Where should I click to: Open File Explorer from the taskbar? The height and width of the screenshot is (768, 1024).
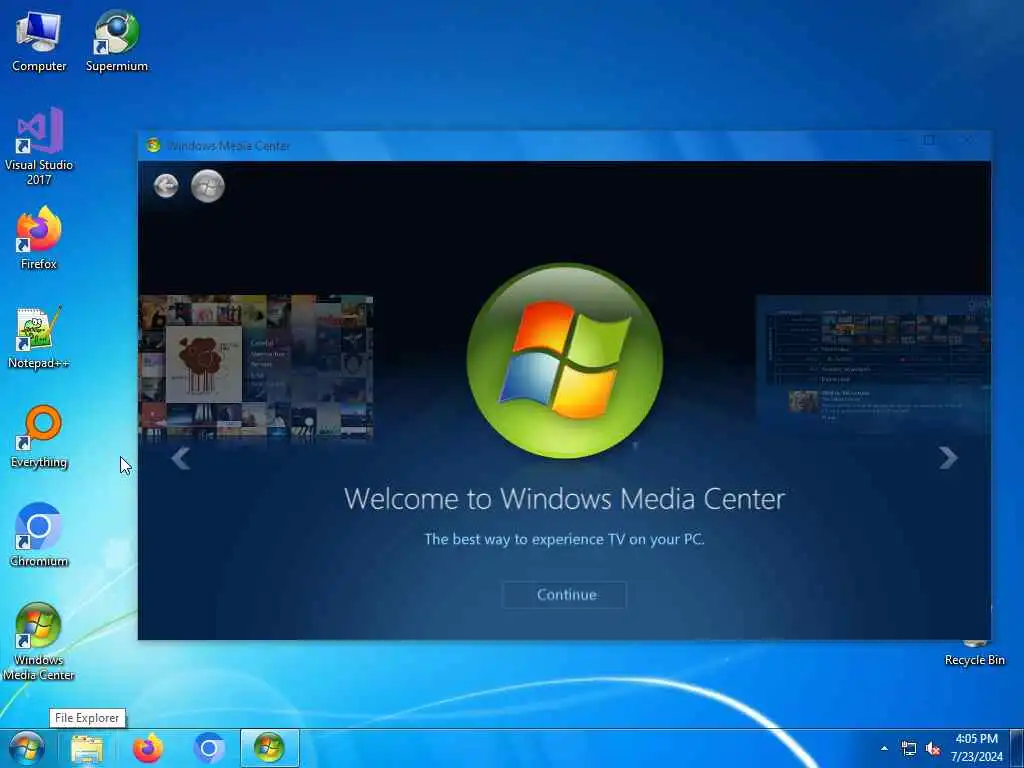pyautogui.click(x=87, y=748)
